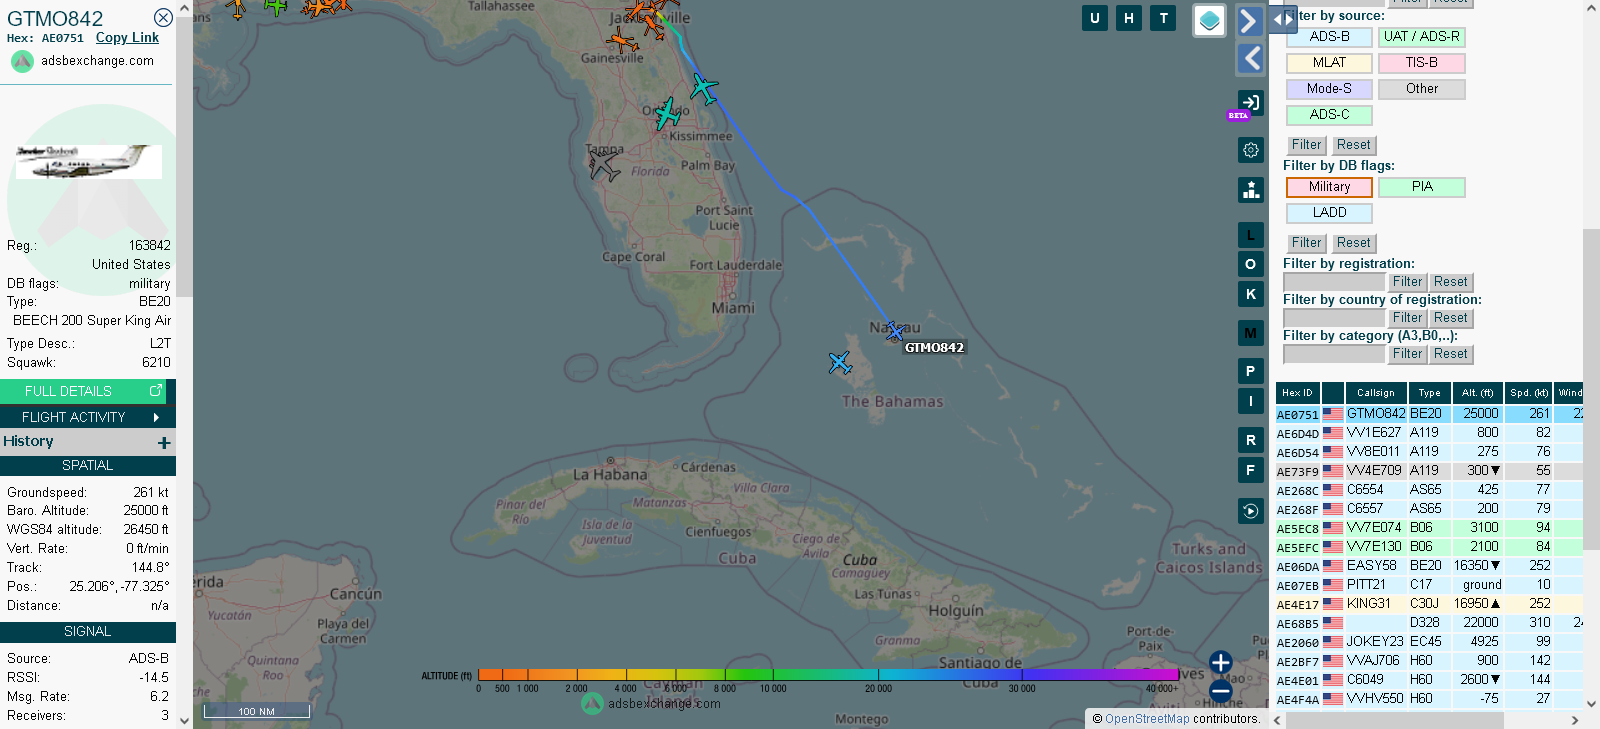
Task: Sort table by Callsign column
Action: pyautogui.click(x=1376, y=393)
